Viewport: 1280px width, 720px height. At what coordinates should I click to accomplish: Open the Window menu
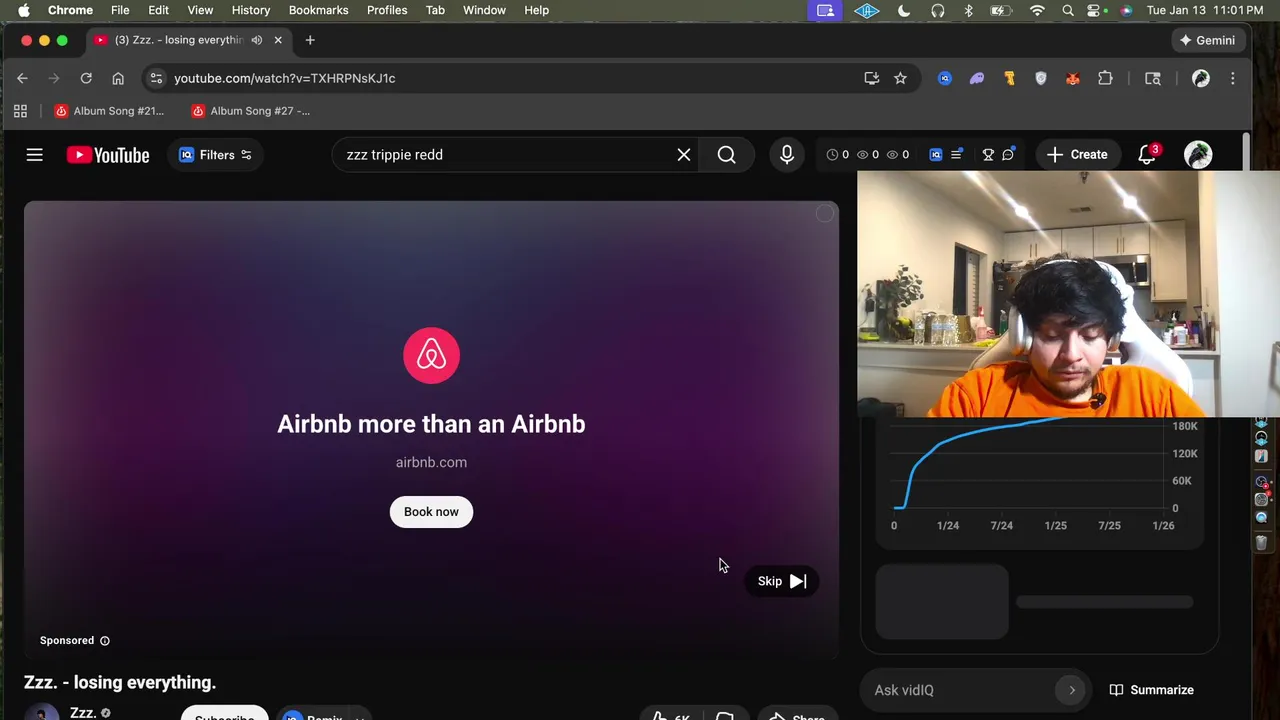click(484, 10)
